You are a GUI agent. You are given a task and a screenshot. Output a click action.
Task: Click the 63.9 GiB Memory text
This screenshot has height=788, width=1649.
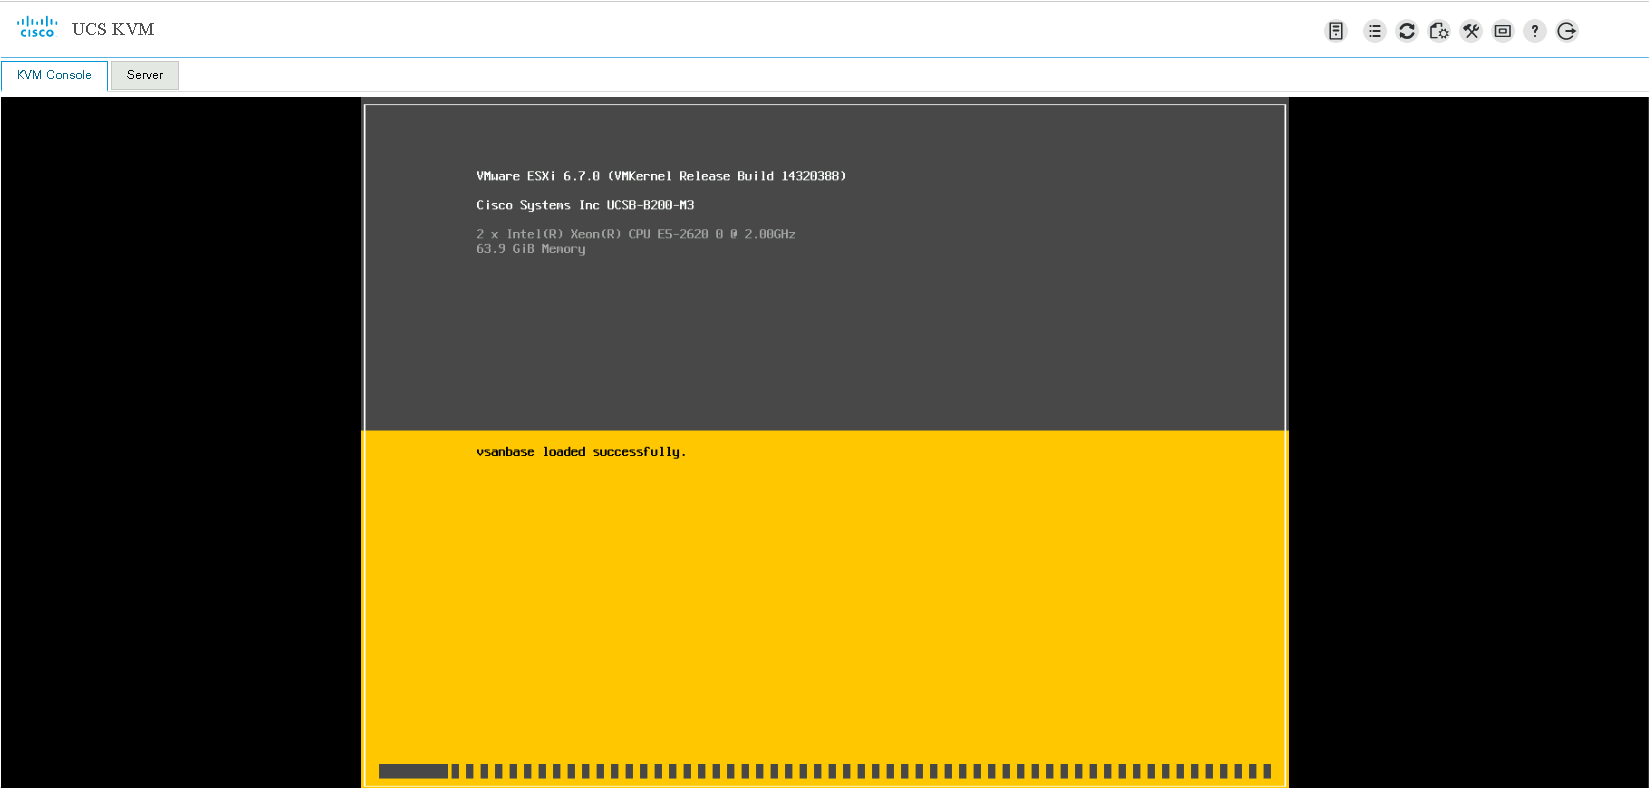pos(531,249)
